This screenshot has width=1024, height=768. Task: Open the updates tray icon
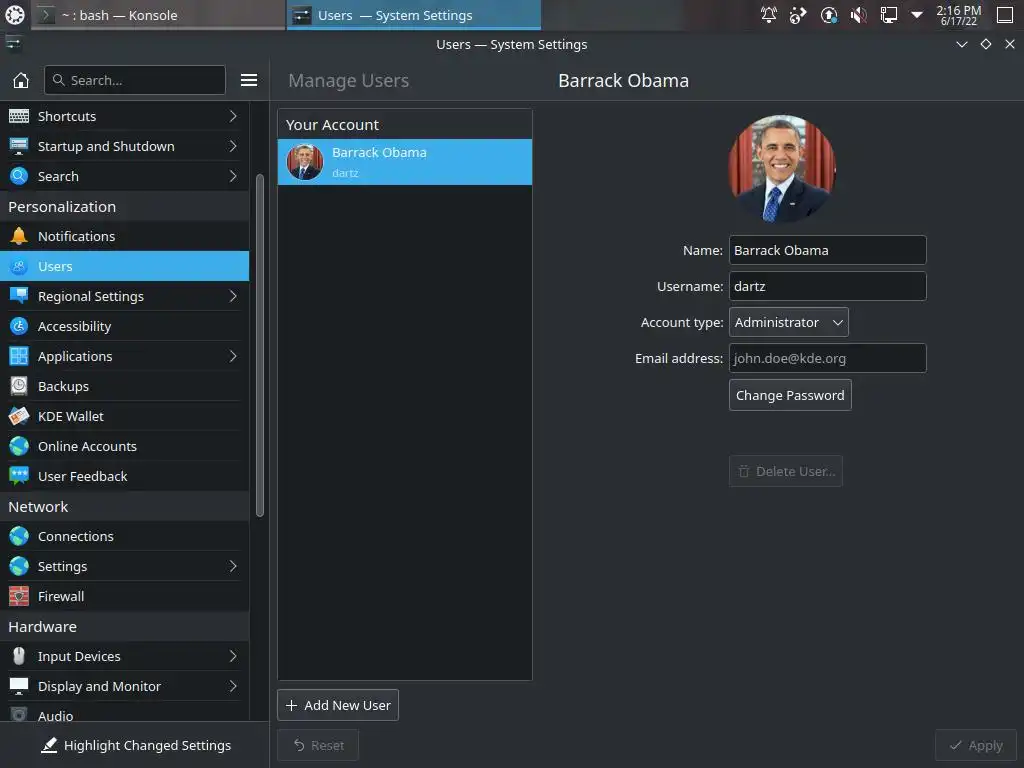[x=829, y=14]
